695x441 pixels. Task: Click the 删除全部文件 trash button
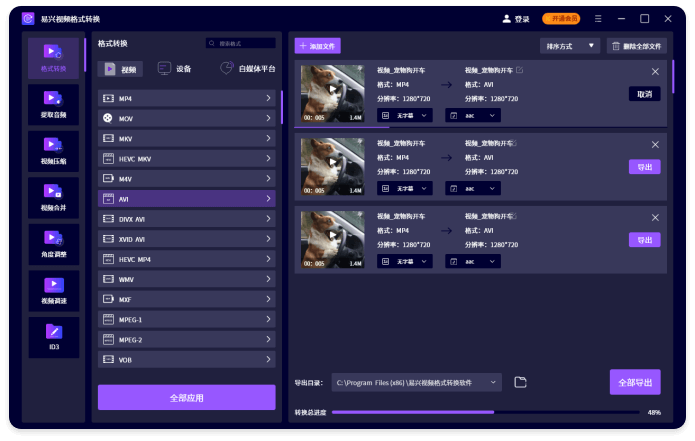click(636, 46)
